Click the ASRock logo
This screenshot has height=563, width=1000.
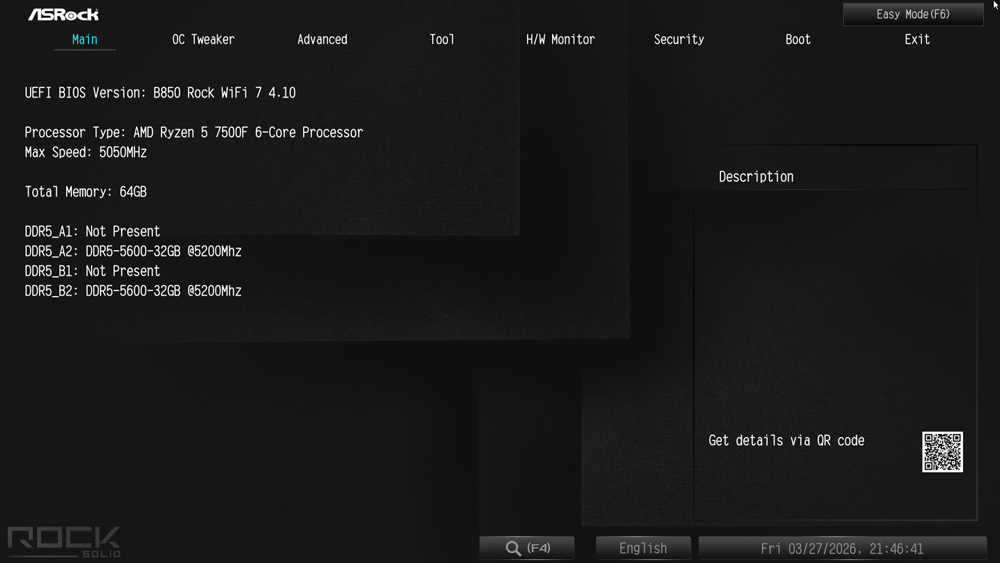click(x=63, y=14)
